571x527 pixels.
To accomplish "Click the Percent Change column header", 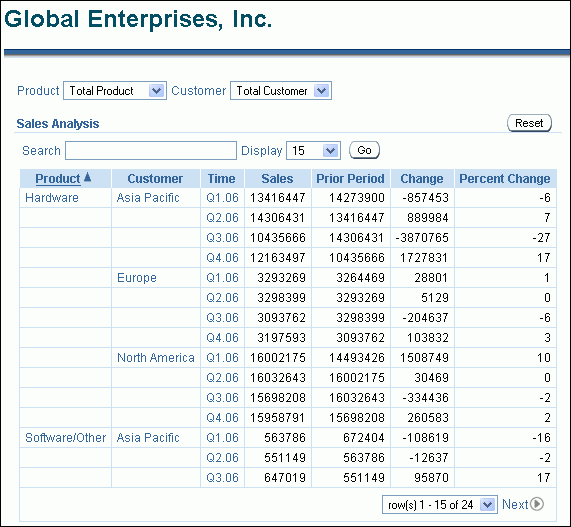I will click(x=505, y=179).
